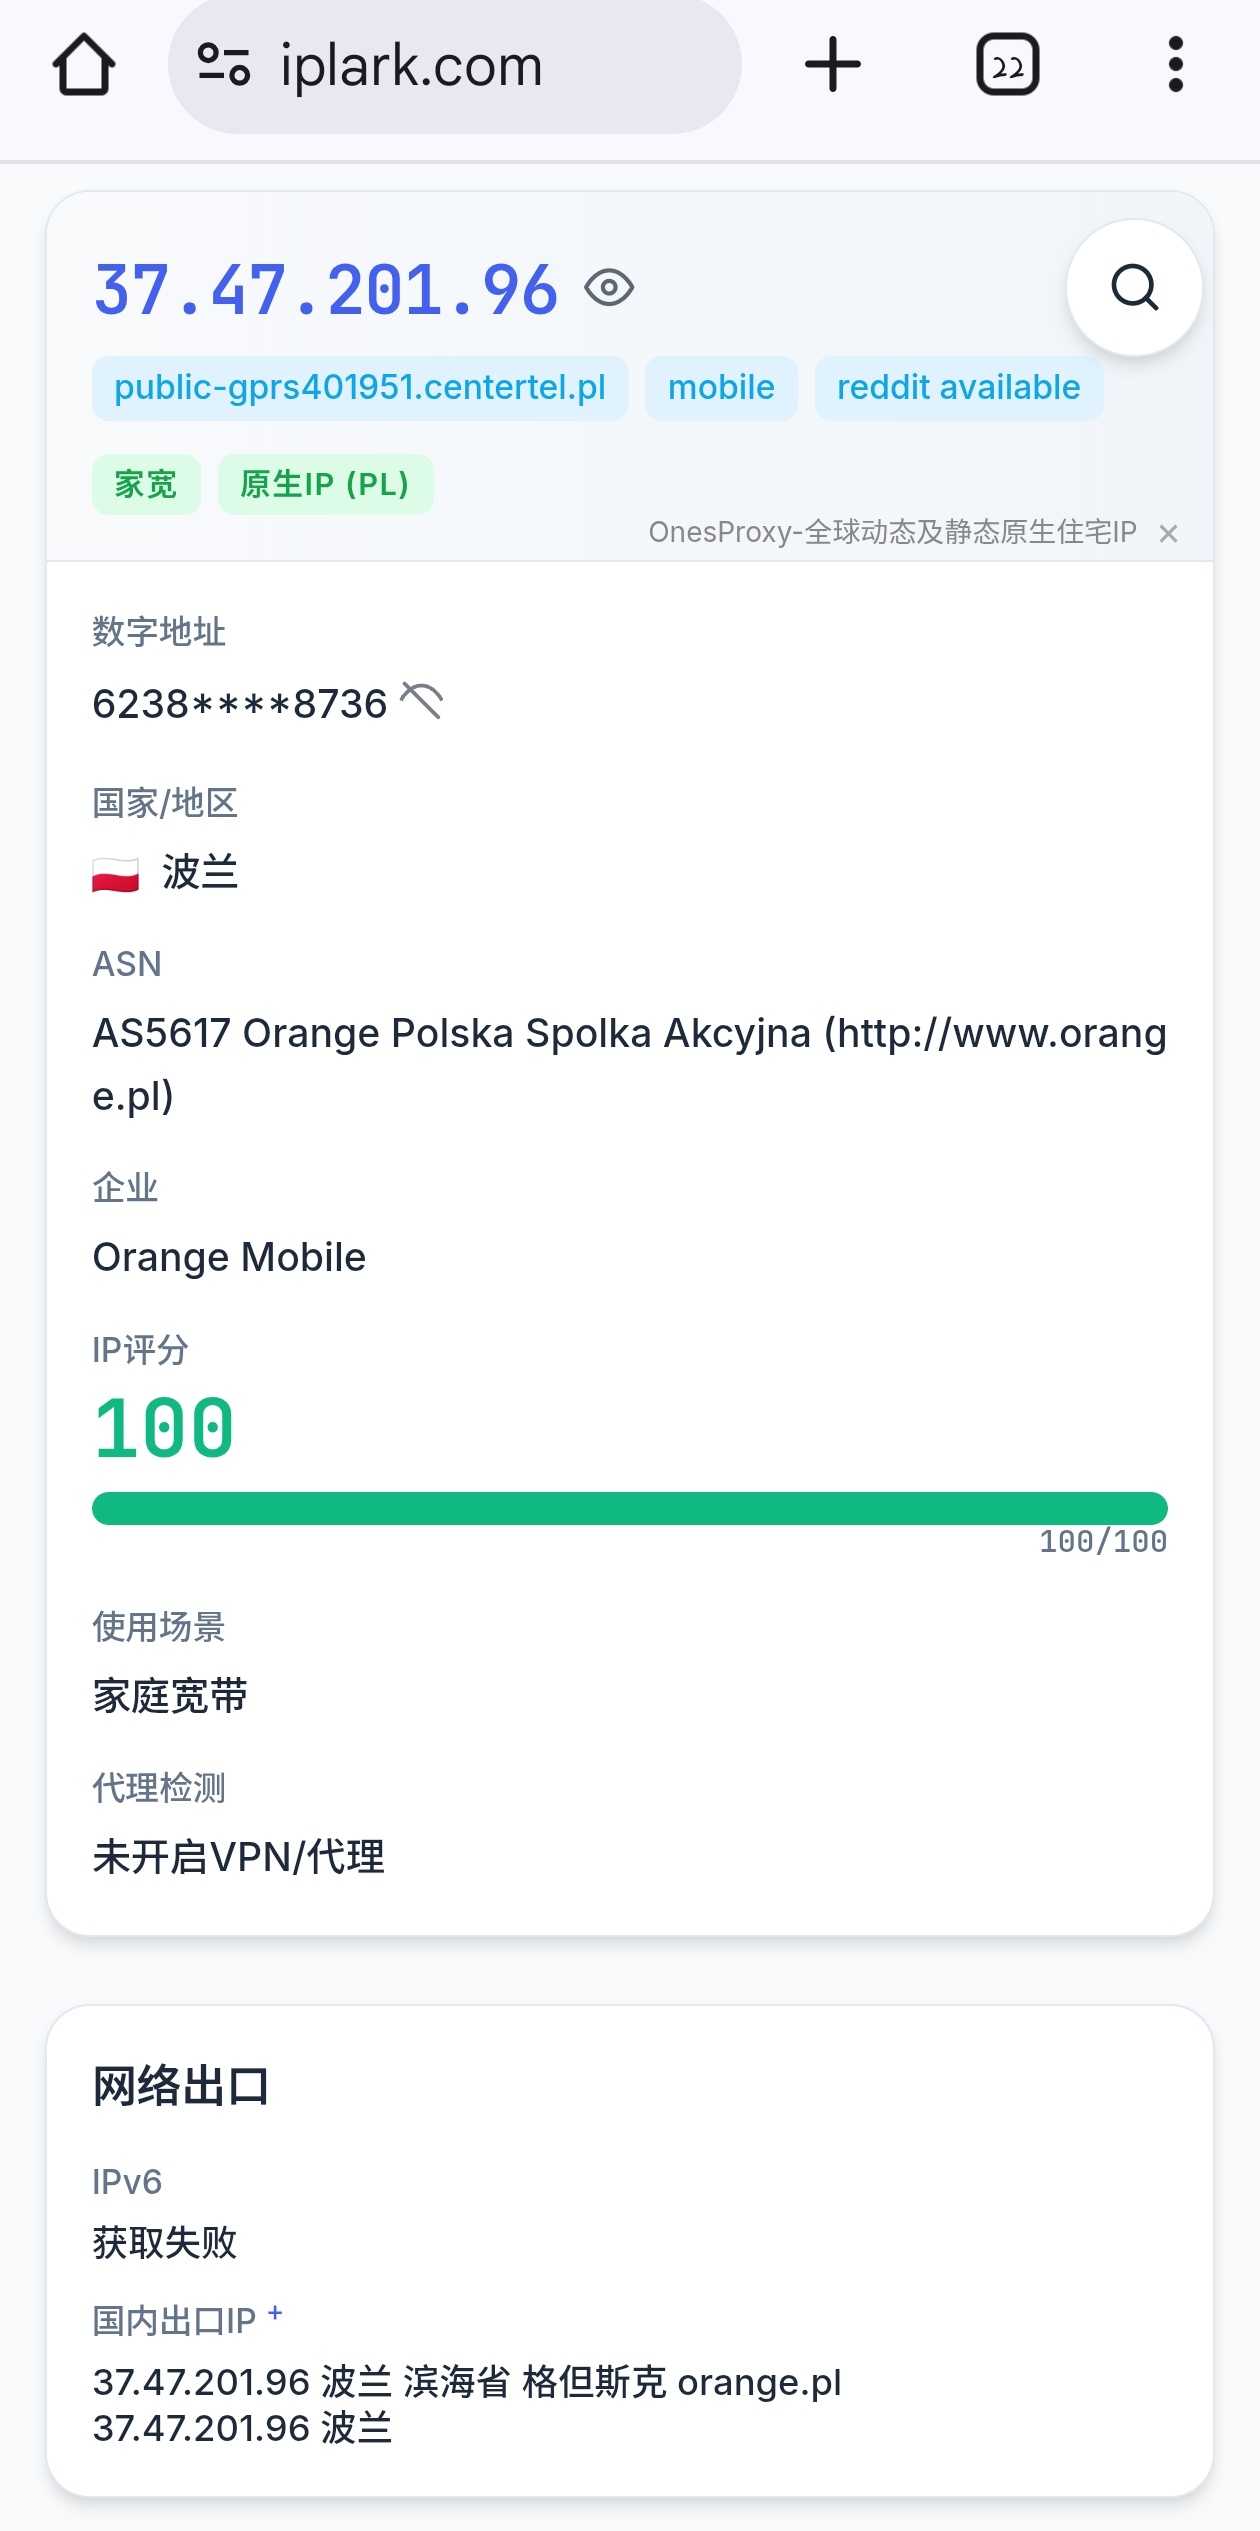Screen dimensions: 1260x2531
Task: Open site info icon in address bar
Action: coord(224,66)
